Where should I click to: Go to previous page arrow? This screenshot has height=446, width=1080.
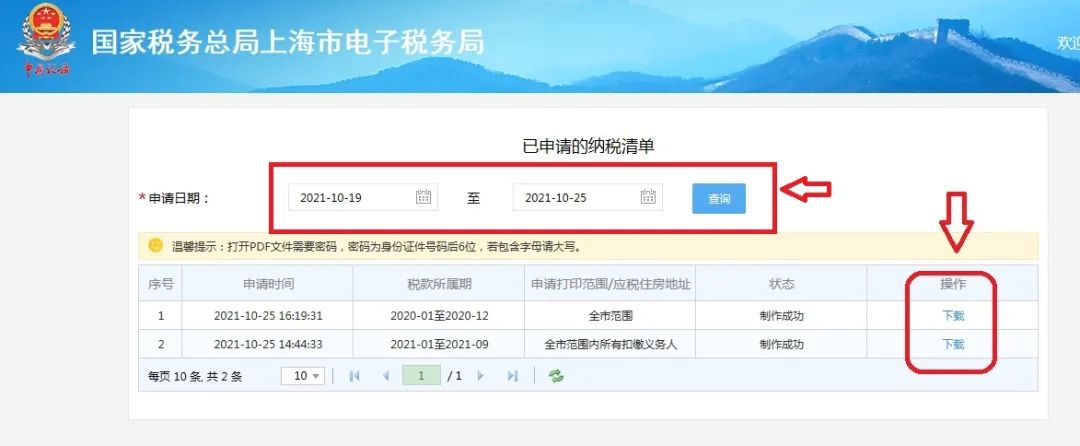coord(386,376)
